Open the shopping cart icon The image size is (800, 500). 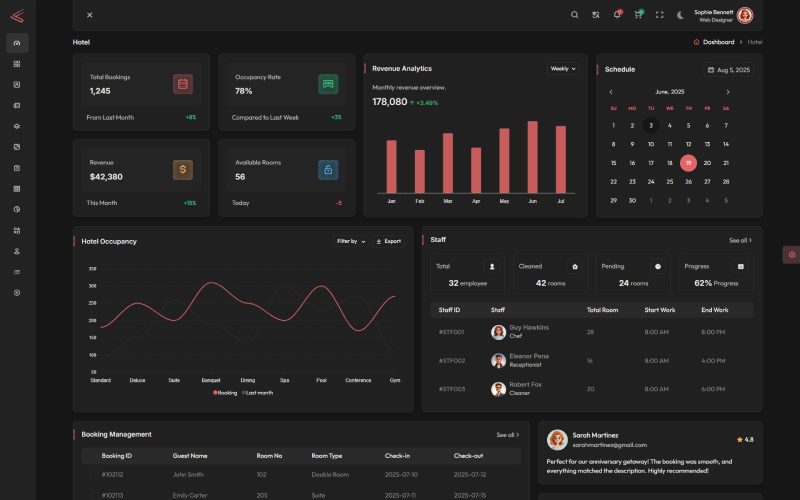click(x=638, y=15)
